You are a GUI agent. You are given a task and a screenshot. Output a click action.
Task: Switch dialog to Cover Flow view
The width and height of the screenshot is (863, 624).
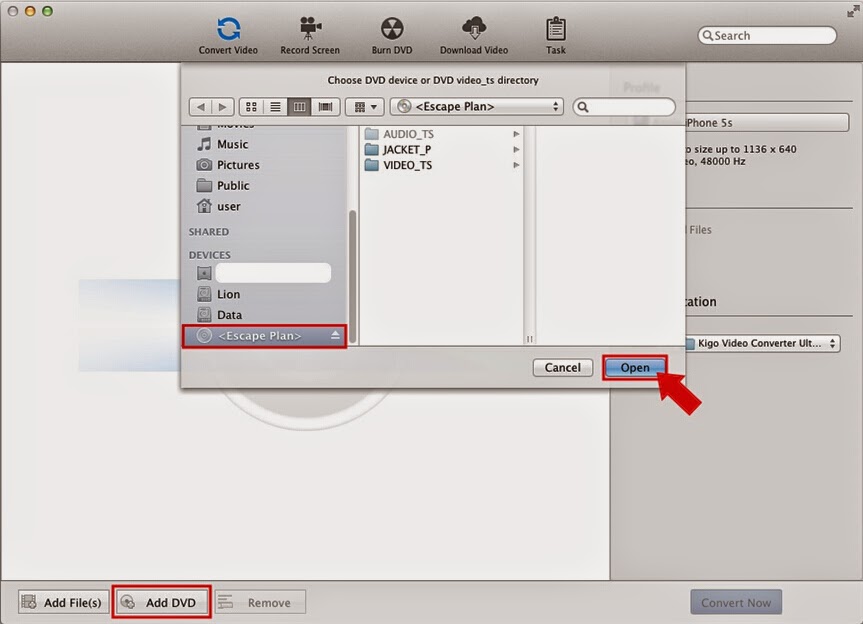[325, 107]
